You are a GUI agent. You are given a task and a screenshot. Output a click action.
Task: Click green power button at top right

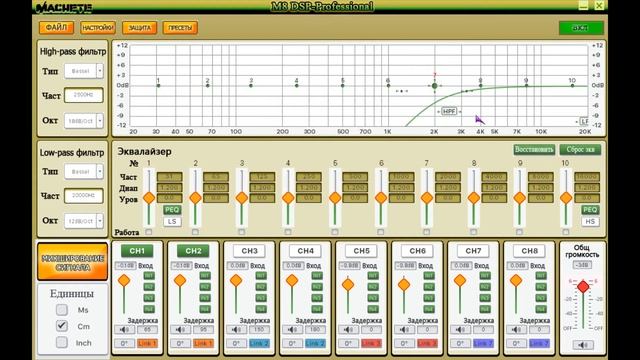coord(581,28)
